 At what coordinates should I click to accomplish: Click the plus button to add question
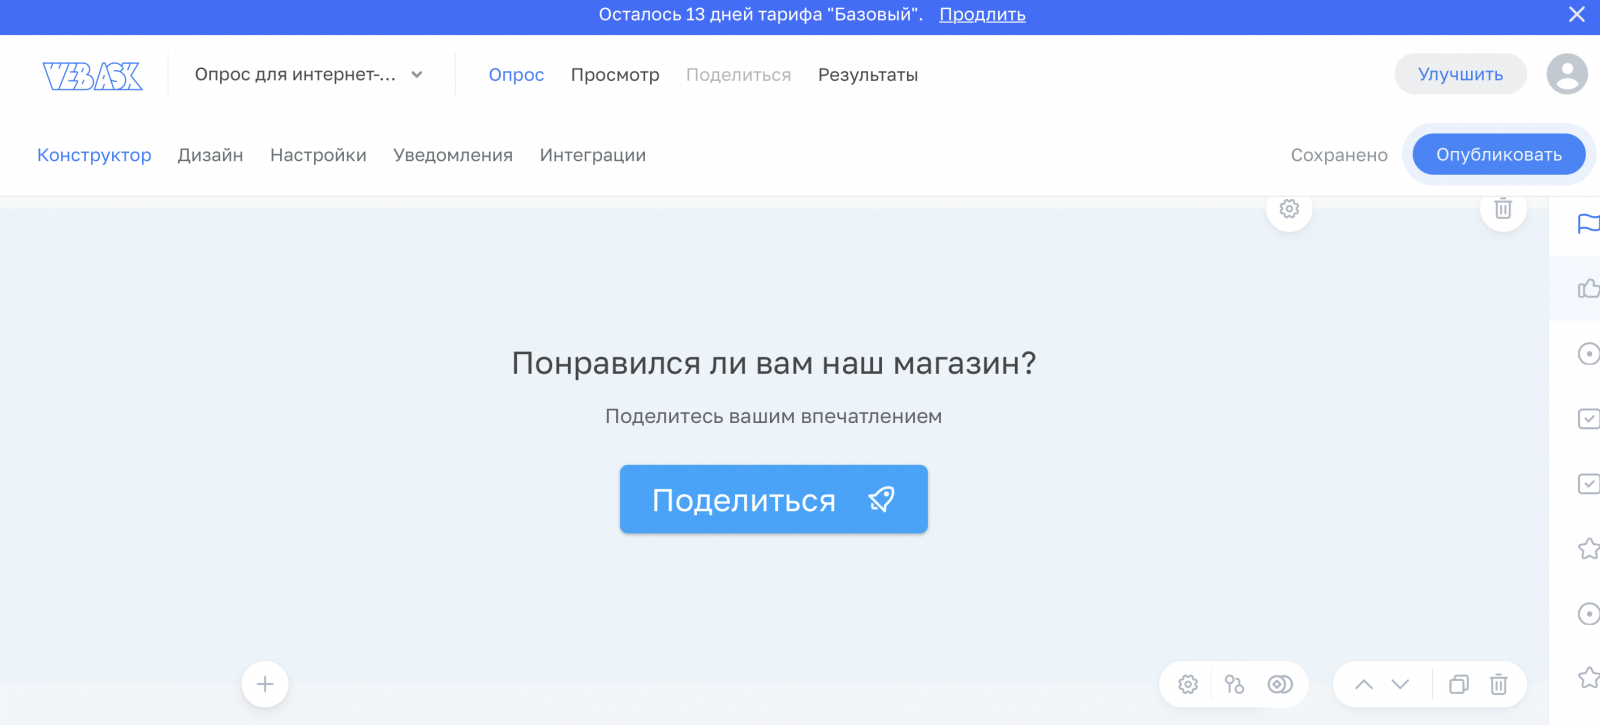tap(265, 684)
